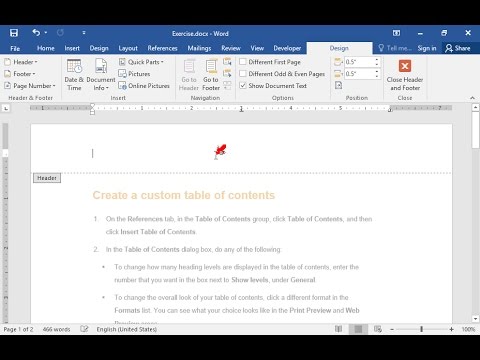The height and width of the screenshot is (360, 480).
Task: Click the Header from Top value field
Action: [x=359, y=62]
